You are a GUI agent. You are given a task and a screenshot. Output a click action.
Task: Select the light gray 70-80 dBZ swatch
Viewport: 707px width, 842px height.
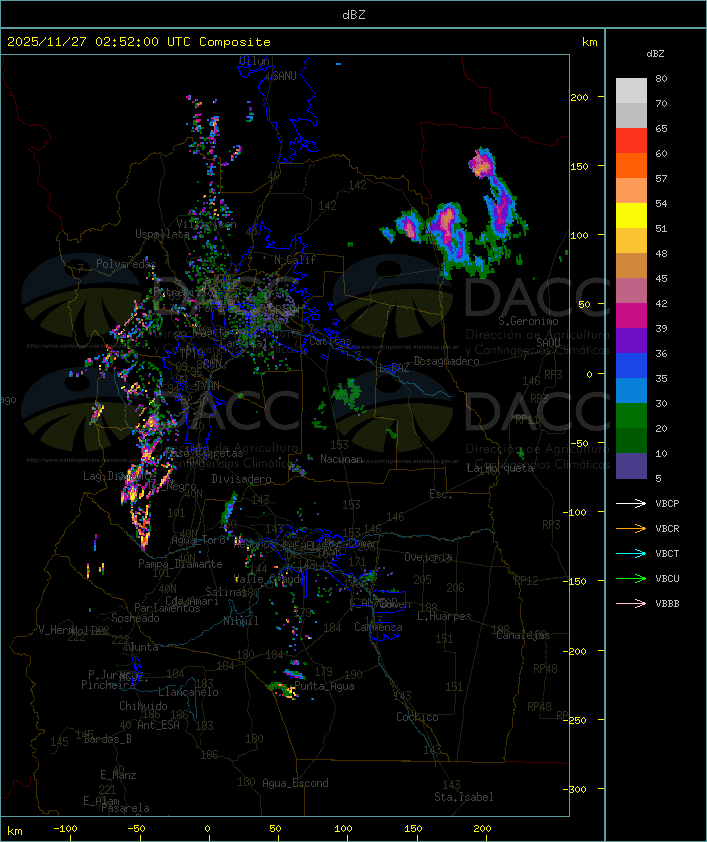pos(631,91)
